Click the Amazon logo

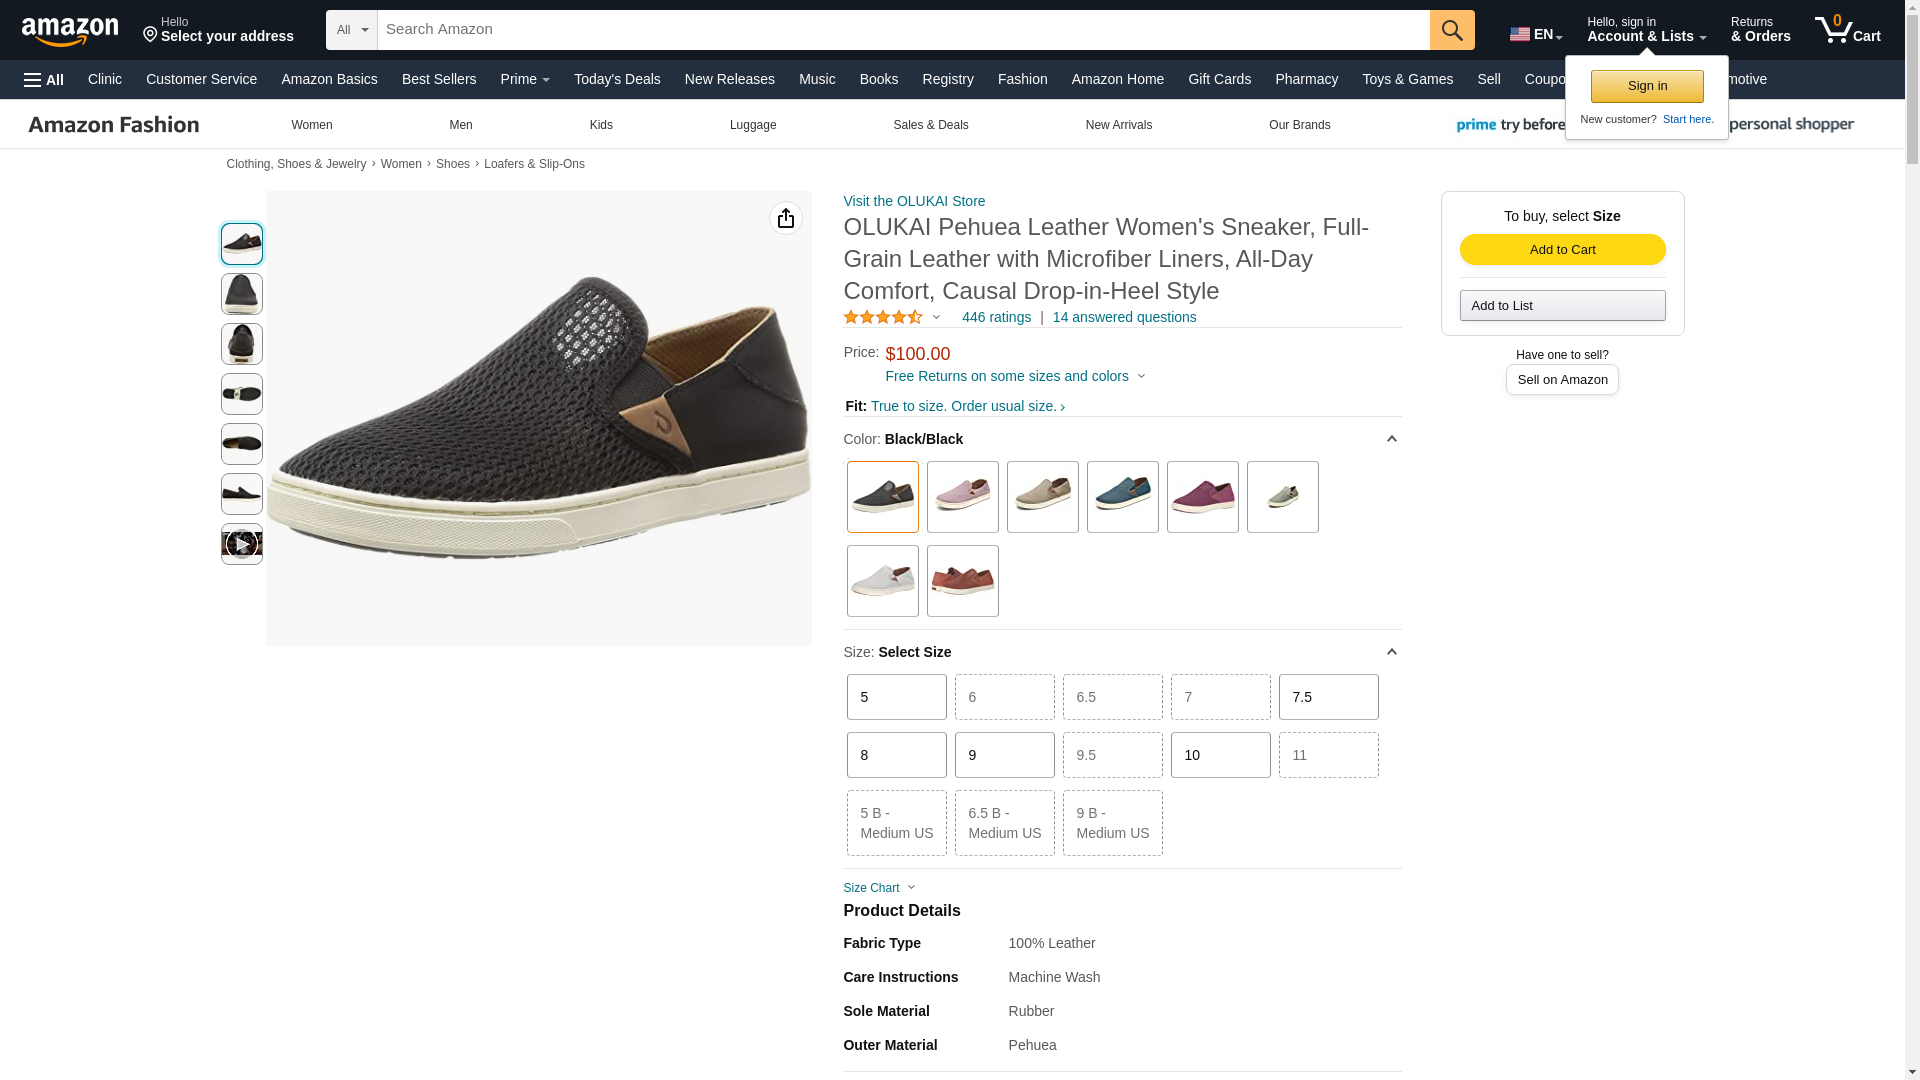click(70, 31)
